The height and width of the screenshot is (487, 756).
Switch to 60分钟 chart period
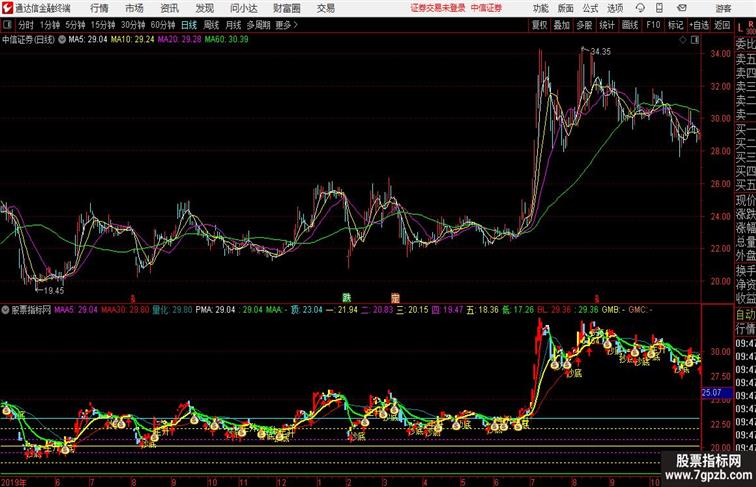(x=163, y=25)
